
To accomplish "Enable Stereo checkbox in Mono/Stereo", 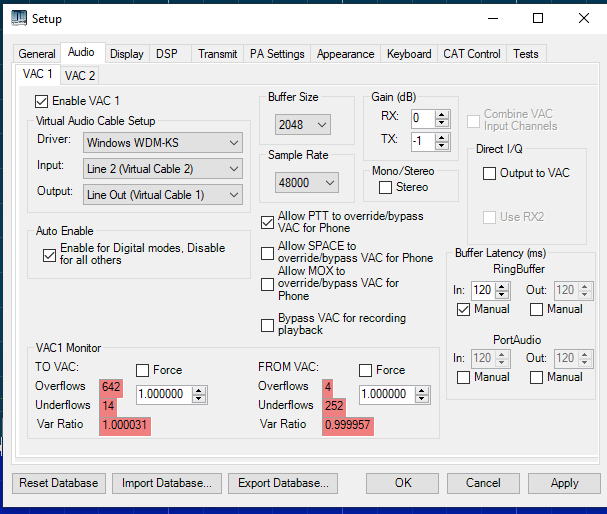I will (x=385, y=187).
